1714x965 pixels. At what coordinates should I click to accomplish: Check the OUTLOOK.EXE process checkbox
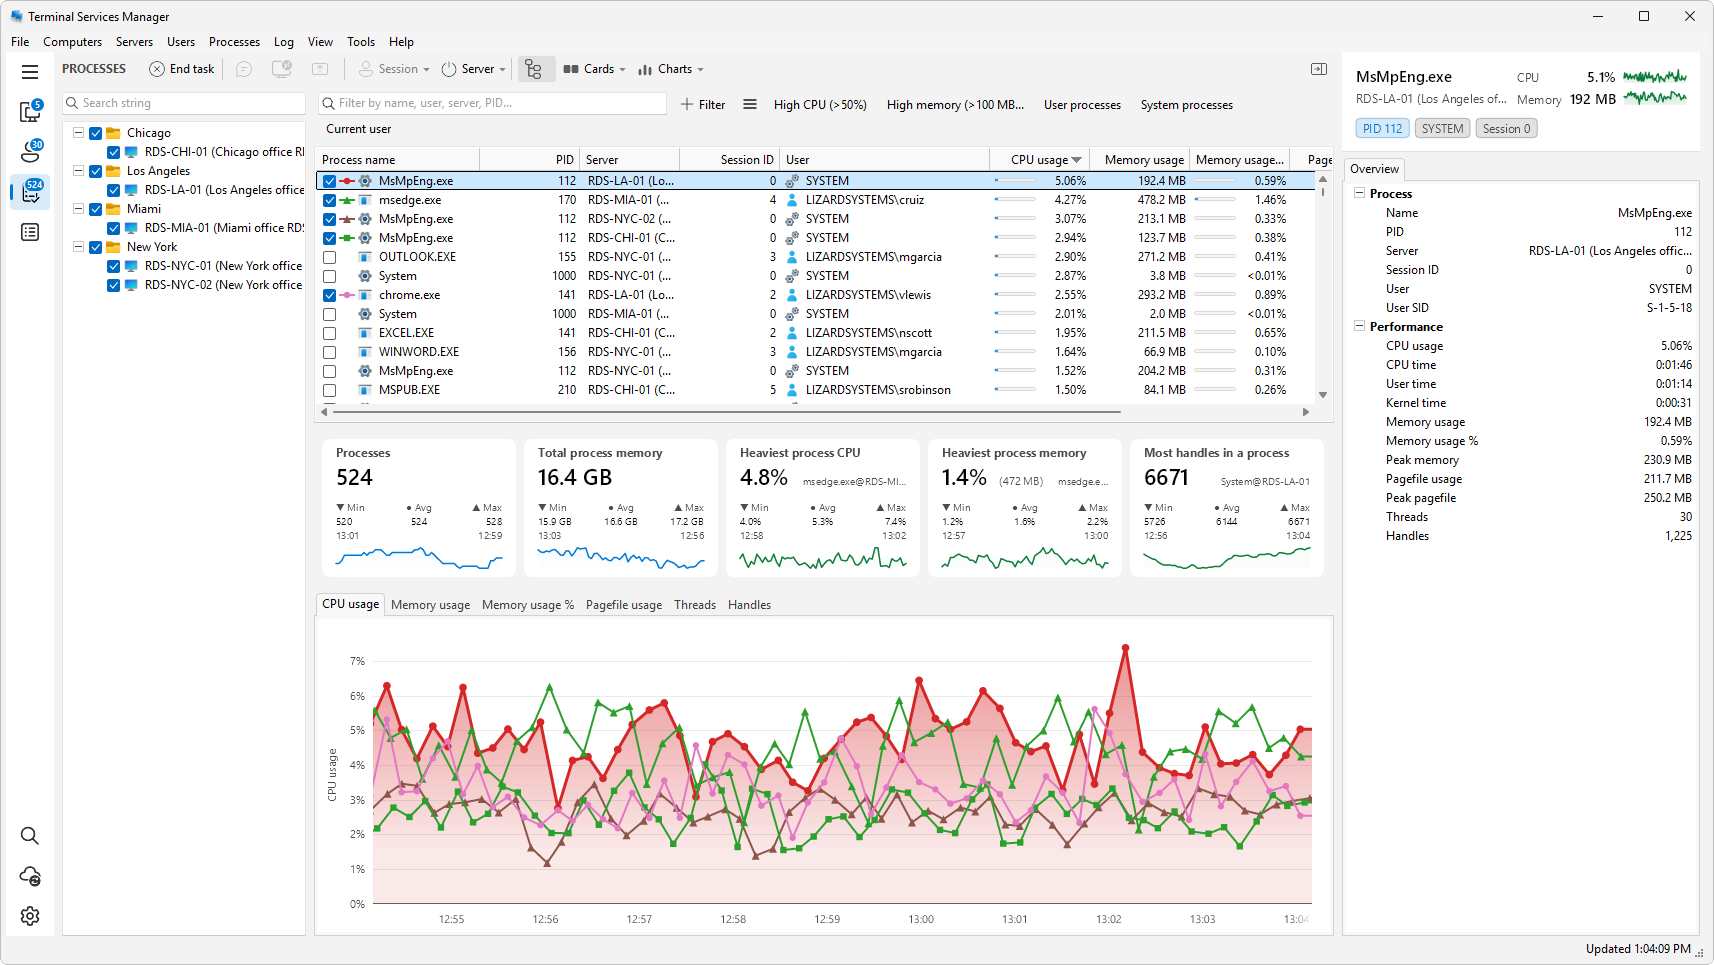(x=329, y=257)
